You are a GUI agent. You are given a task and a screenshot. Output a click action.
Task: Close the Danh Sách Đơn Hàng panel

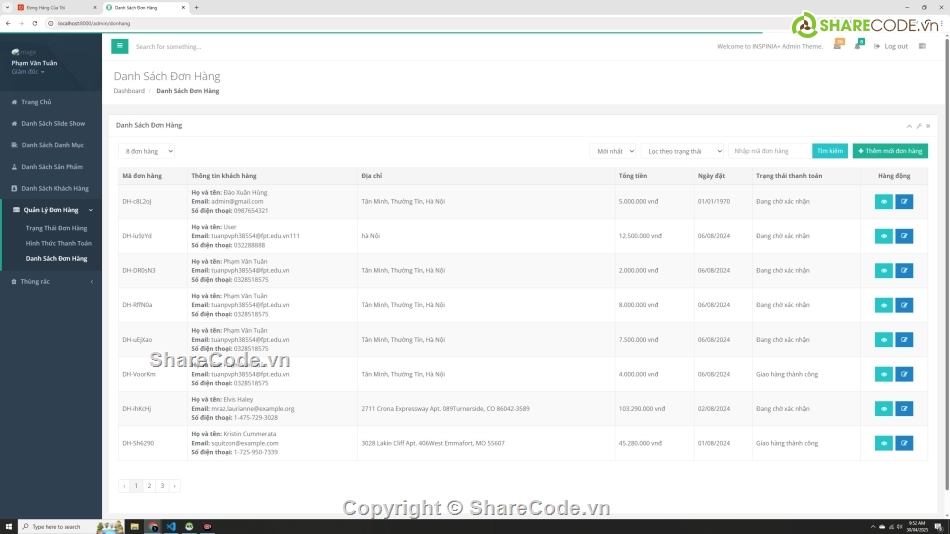pos(928,126)
